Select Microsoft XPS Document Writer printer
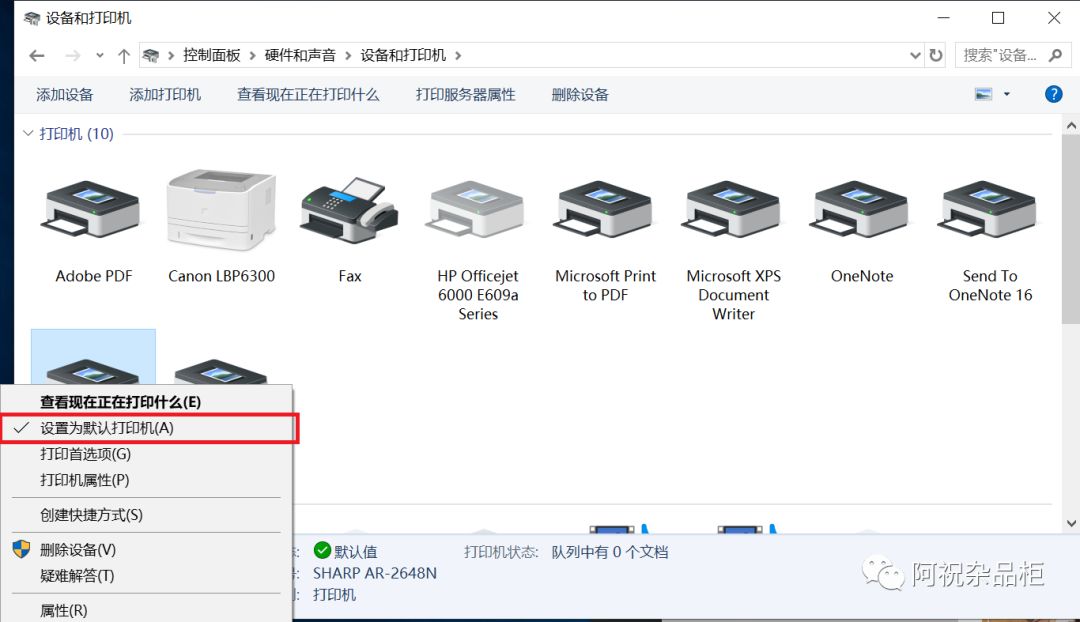Screen dimensions: 1080x622 733,209
